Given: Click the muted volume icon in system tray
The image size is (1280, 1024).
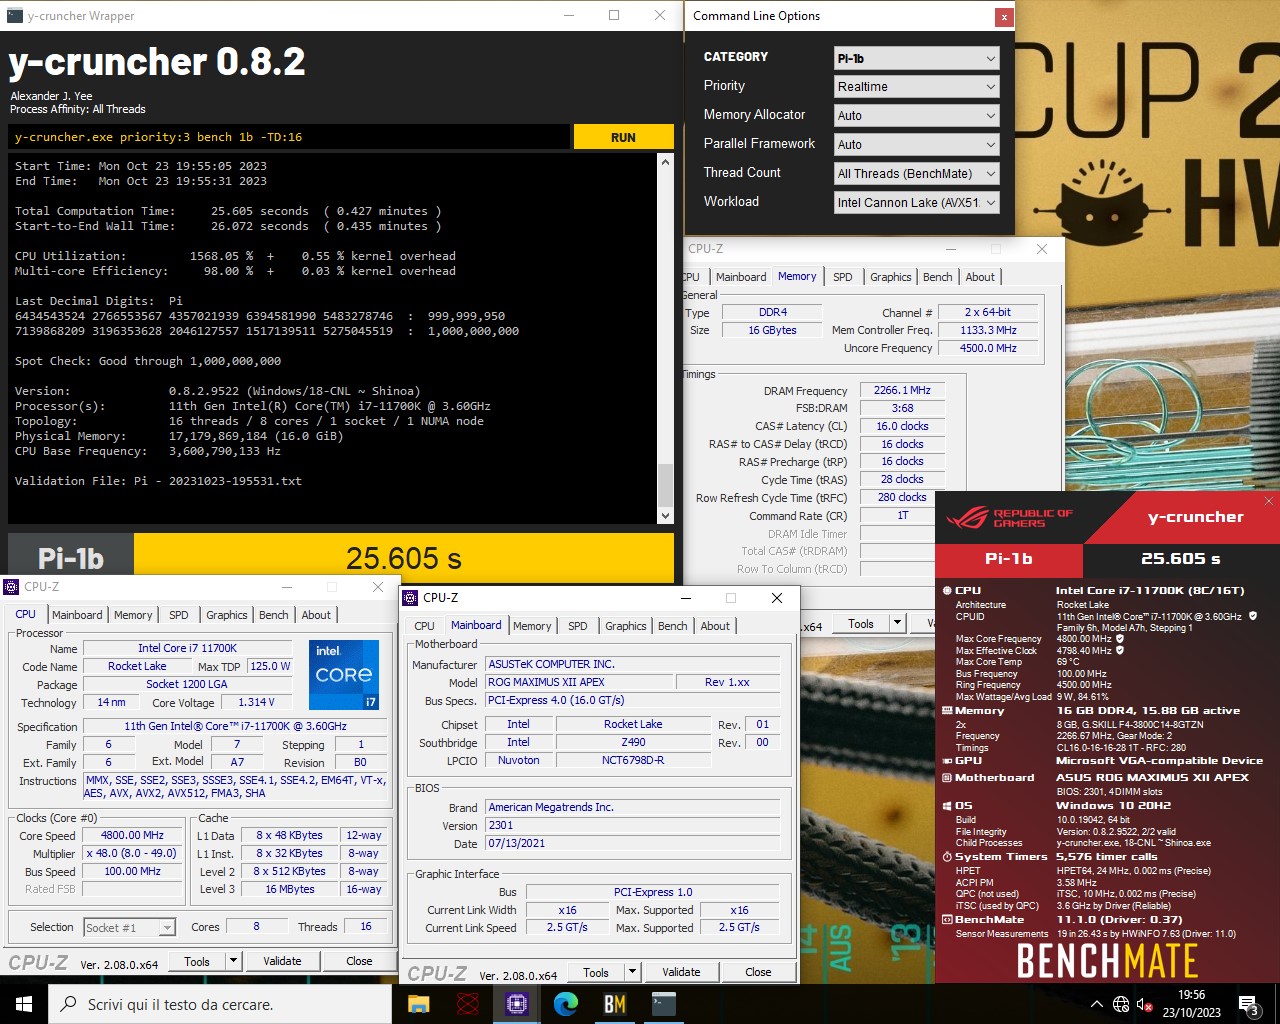Looking at the screenshot, I should click(x=1146, y=1005).
